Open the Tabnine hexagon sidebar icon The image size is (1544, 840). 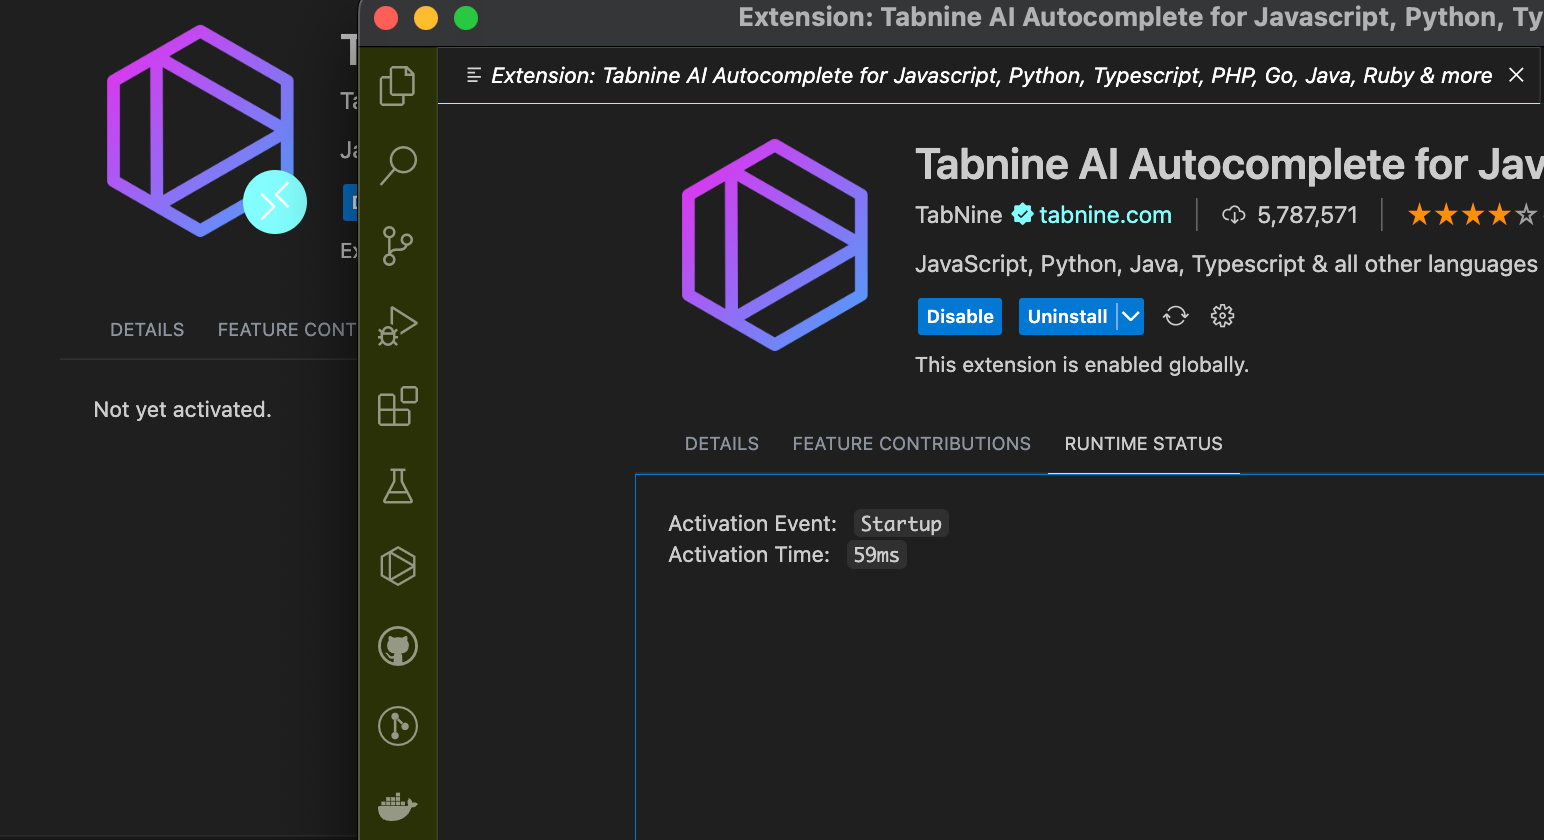[x=397, y=567]
